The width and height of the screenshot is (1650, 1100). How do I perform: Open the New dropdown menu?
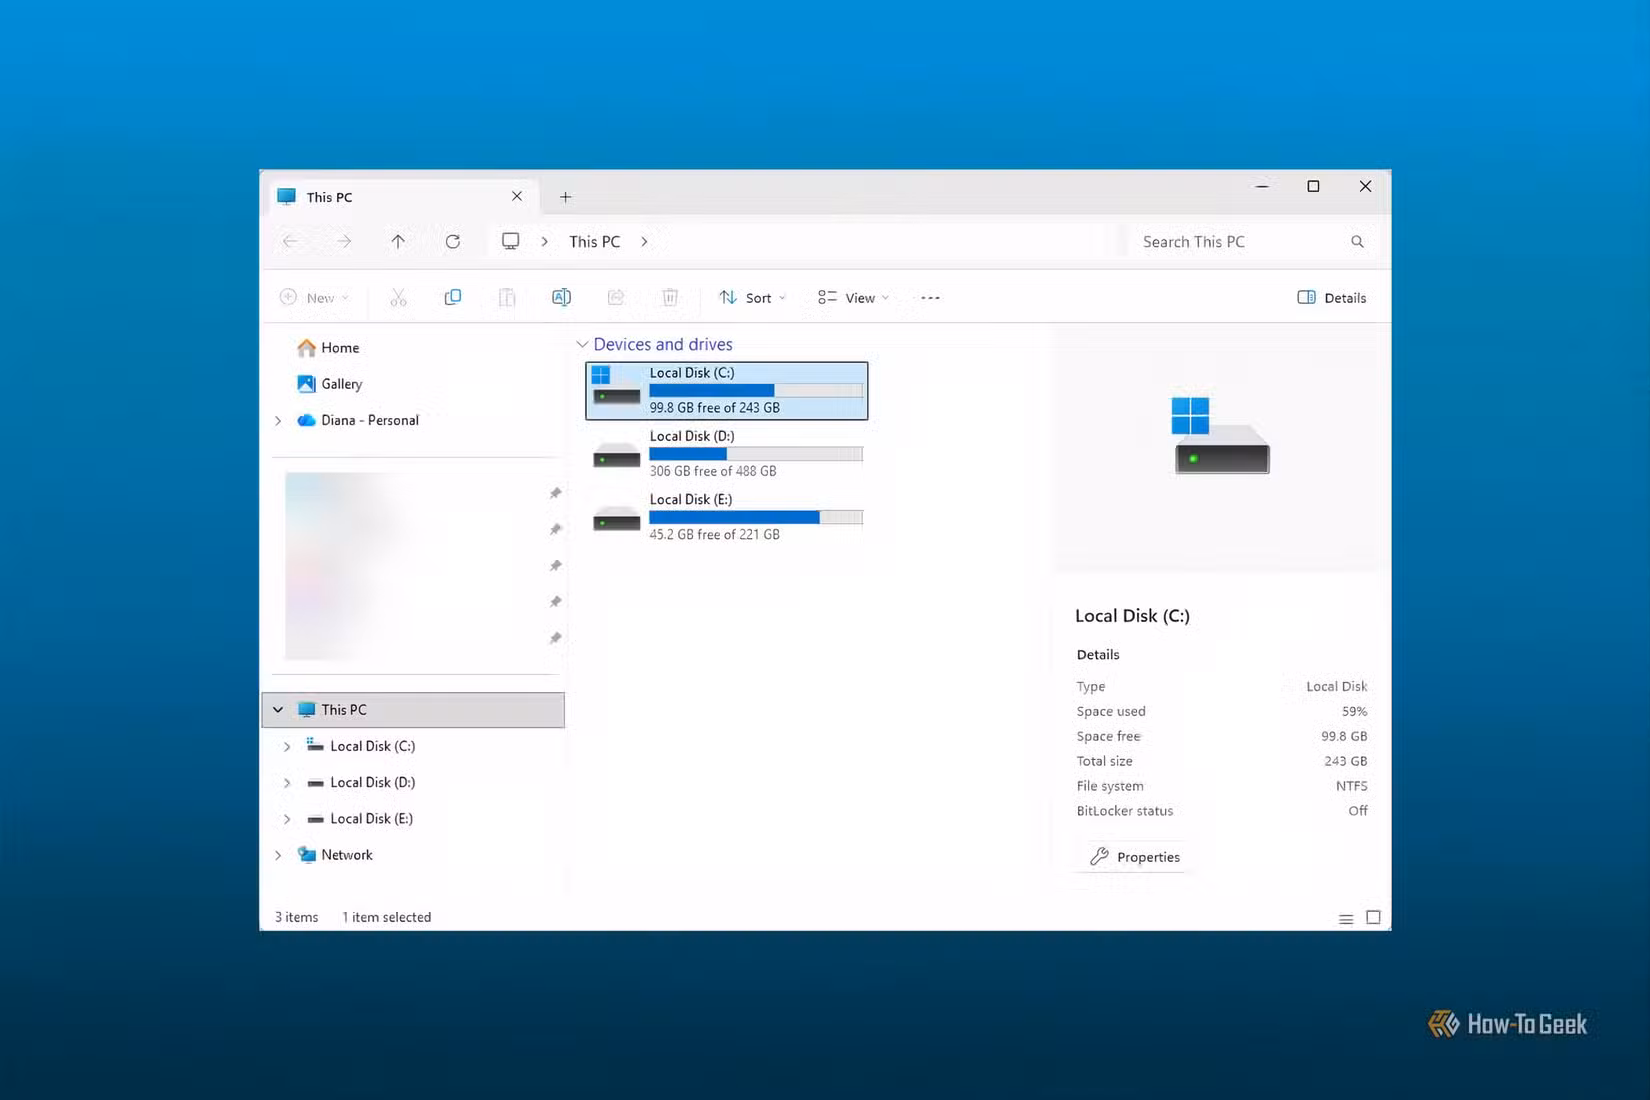(314, 298)
